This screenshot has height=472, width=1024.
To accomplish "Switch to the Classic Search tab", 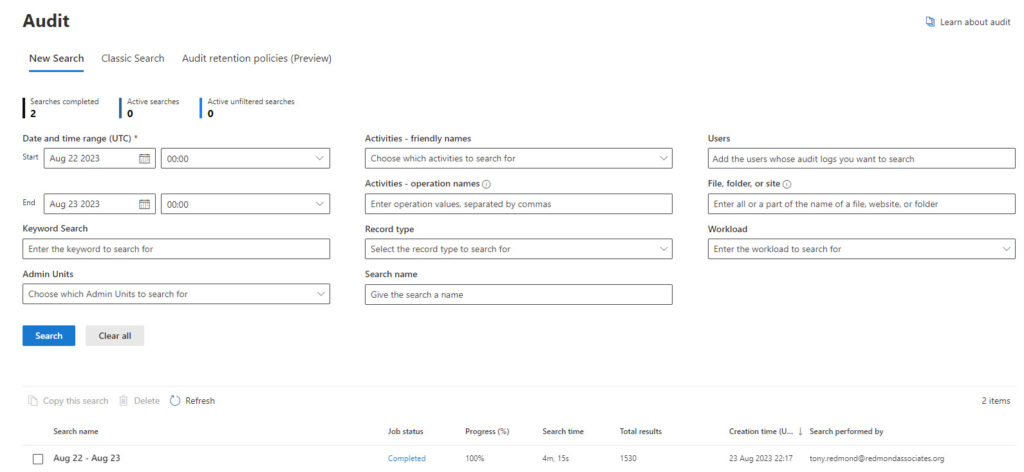I will [133, 59].
